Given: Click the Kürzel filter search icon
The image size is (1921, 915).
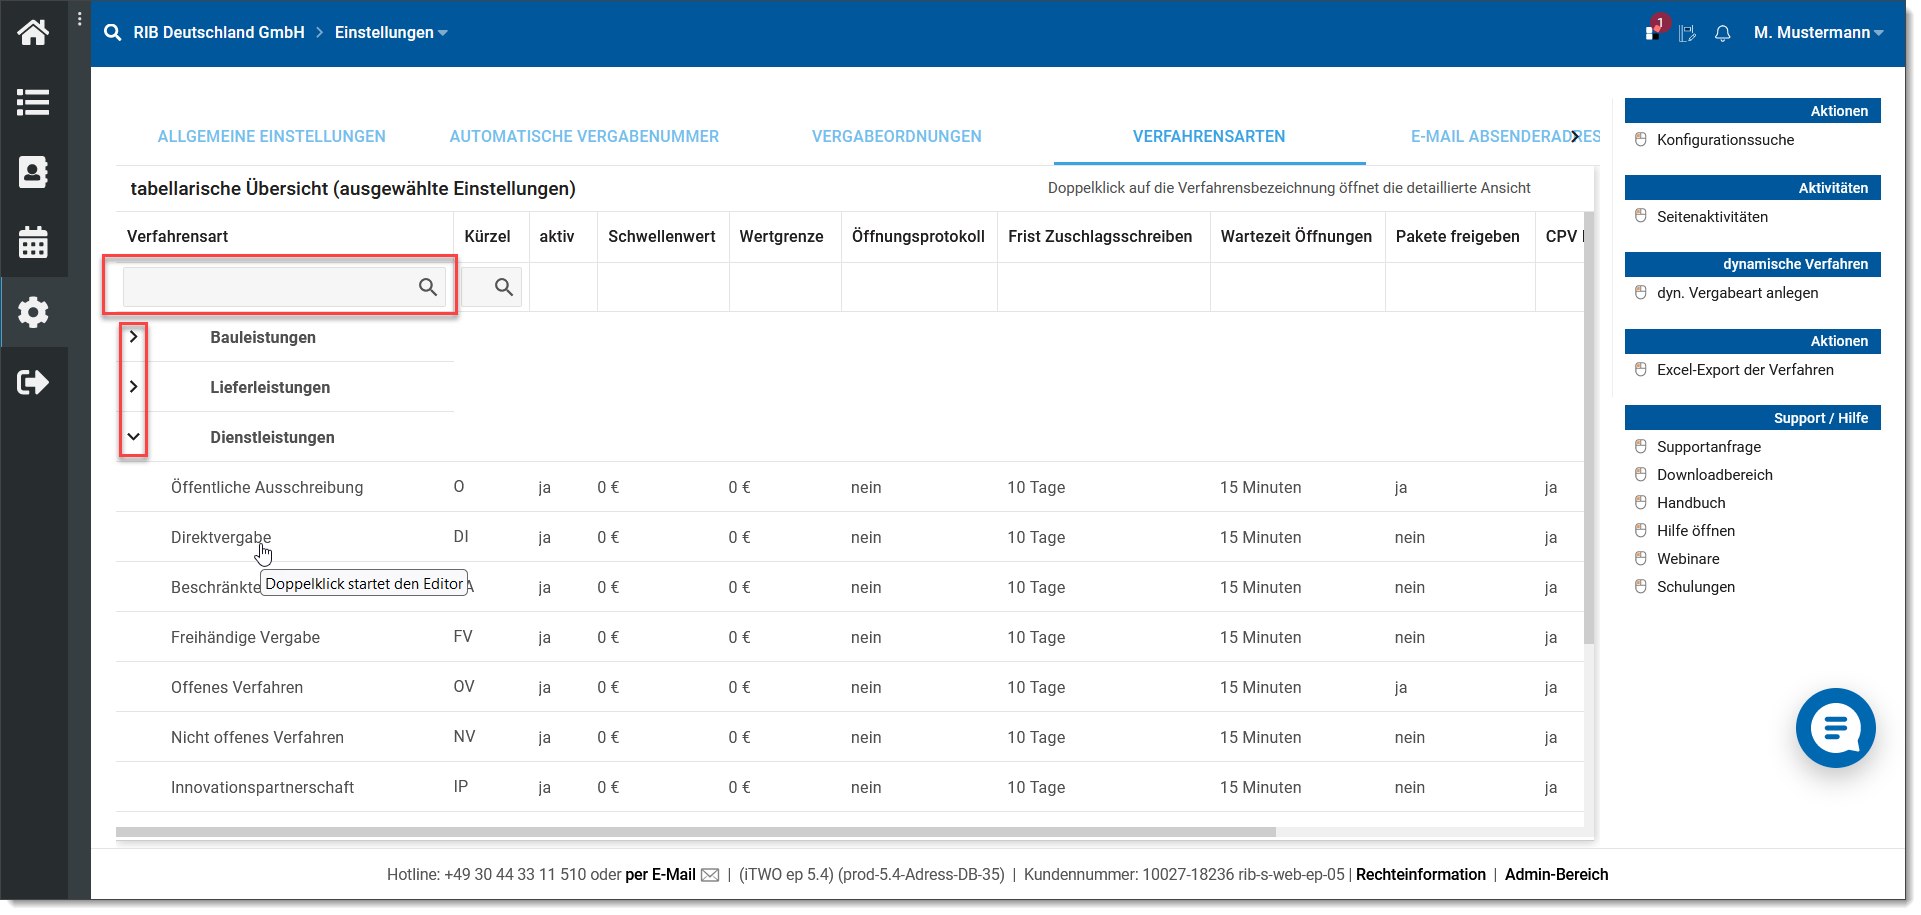Looking at the screenshot, I should pyautogui.click(x=504, y=287).
